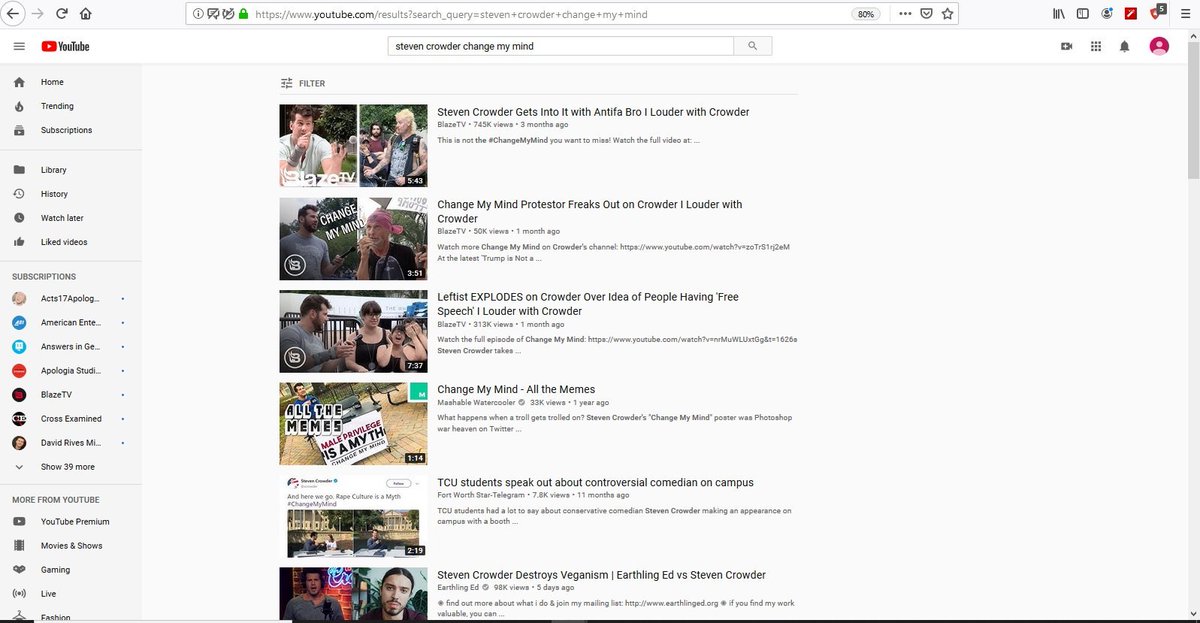Open Movies & Shows in sidebar
Screen dimensions: 1200x623
[x=70, y=546]
